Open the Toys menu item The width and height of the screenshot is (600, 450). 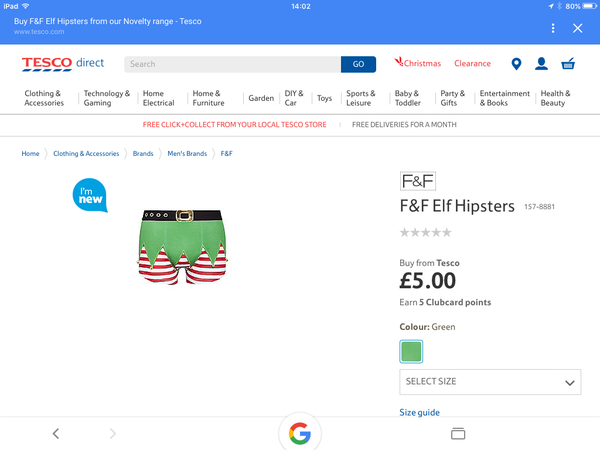coord(324,98)
